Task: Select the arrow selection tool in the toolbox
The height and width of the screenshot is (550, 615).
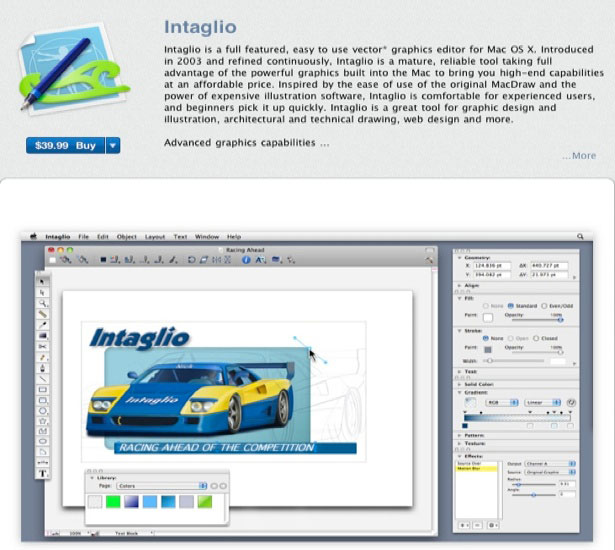Action: tap(42, 281)
